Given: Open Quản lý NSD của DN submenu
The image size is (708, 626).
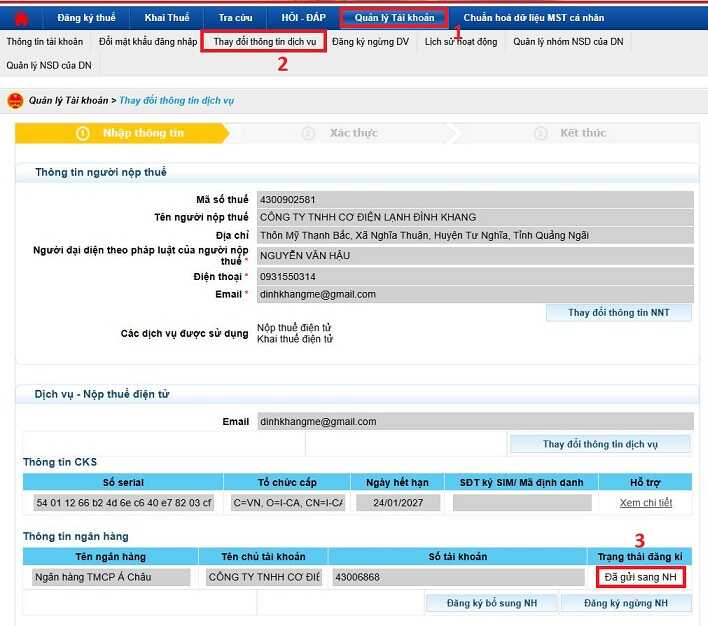Looking at the screenshot, I should [x=49, y=65].
